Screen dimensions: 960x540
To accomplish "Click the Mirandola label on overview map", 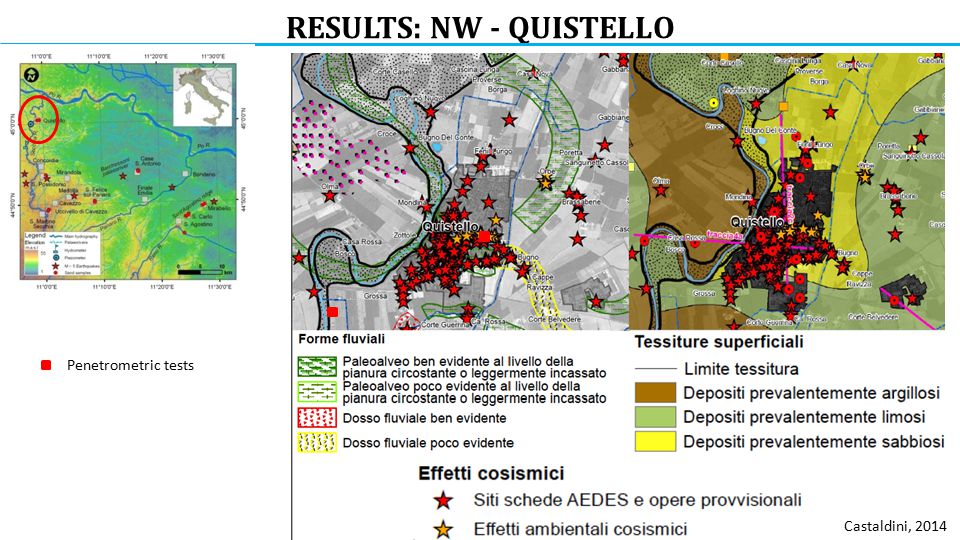I will click(69, 173).
